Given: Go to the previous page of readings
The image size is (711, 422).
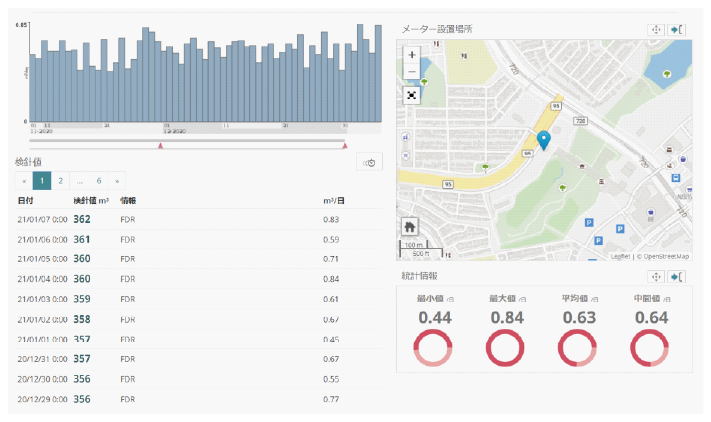Looking at the screenshot, I should (25, 181).
